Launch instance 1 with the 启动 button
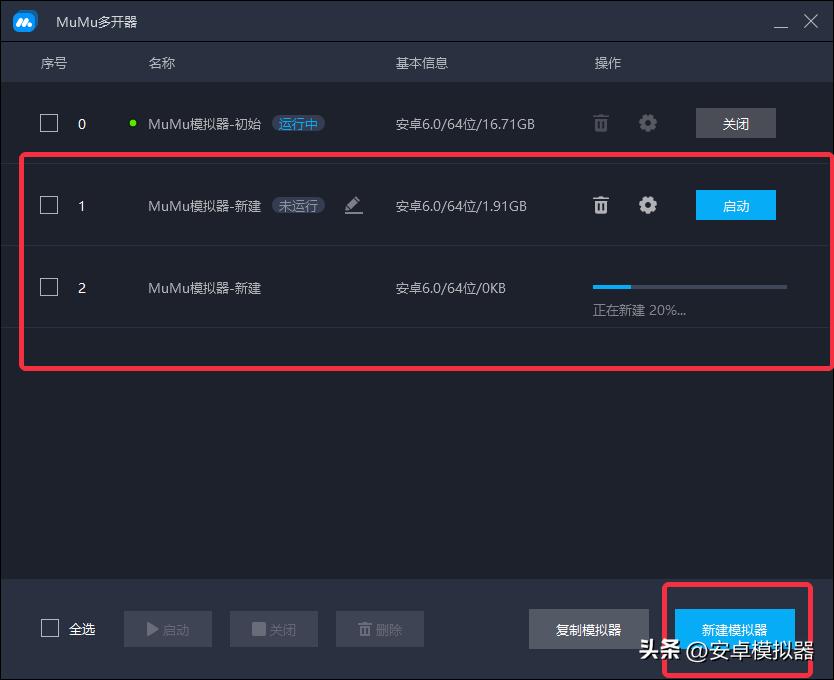Image resolution: width=834 pixels, height=680 pixels. pos(735,205)
